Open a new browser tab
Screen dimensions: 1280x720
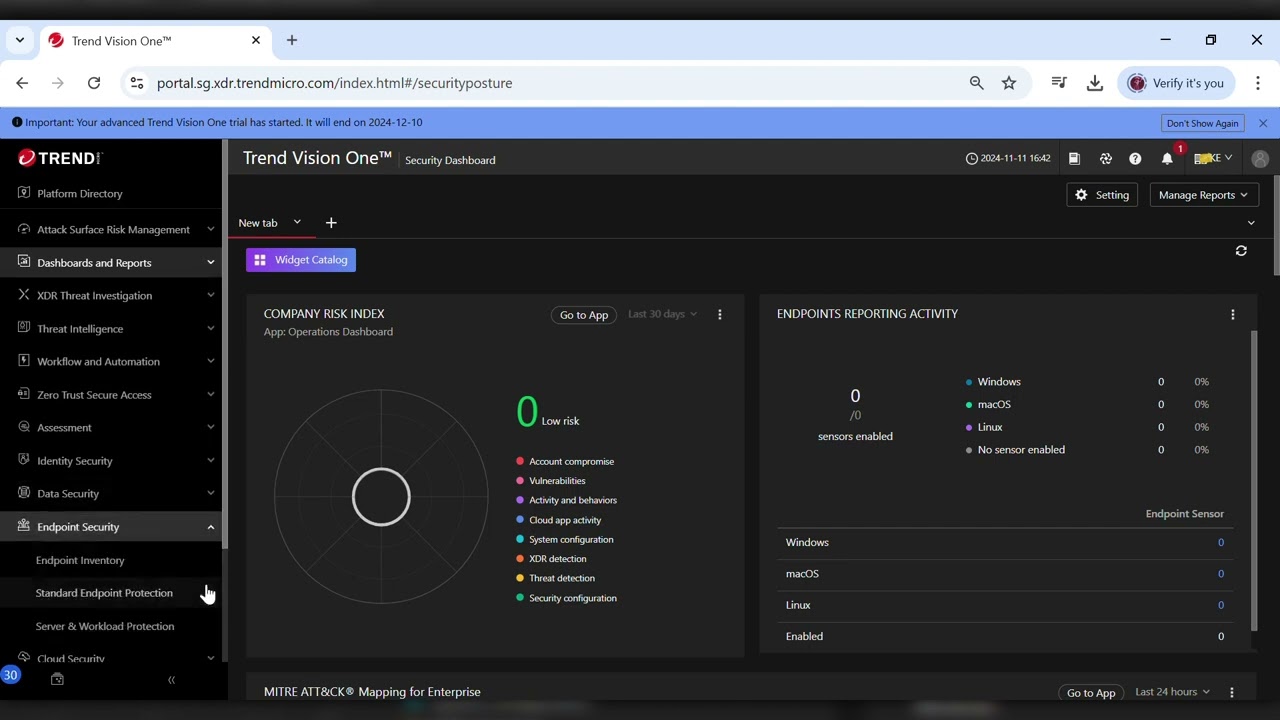(x=292, y=40)
